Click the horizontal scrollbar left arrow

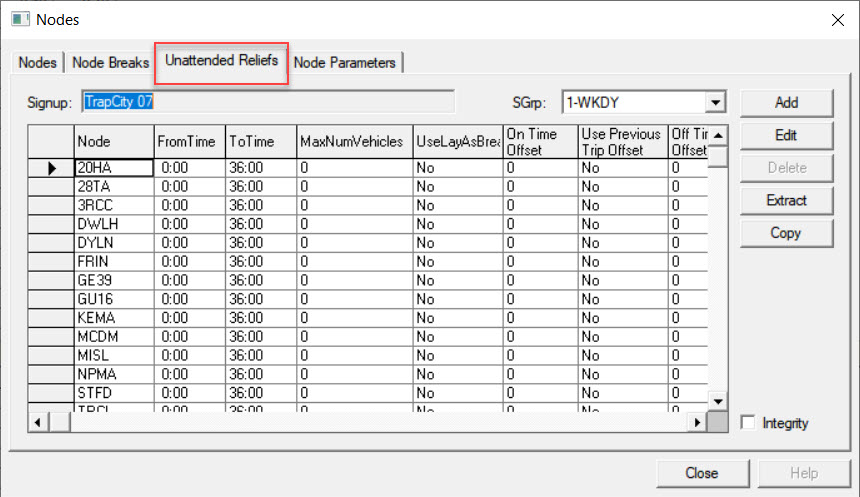38,423
